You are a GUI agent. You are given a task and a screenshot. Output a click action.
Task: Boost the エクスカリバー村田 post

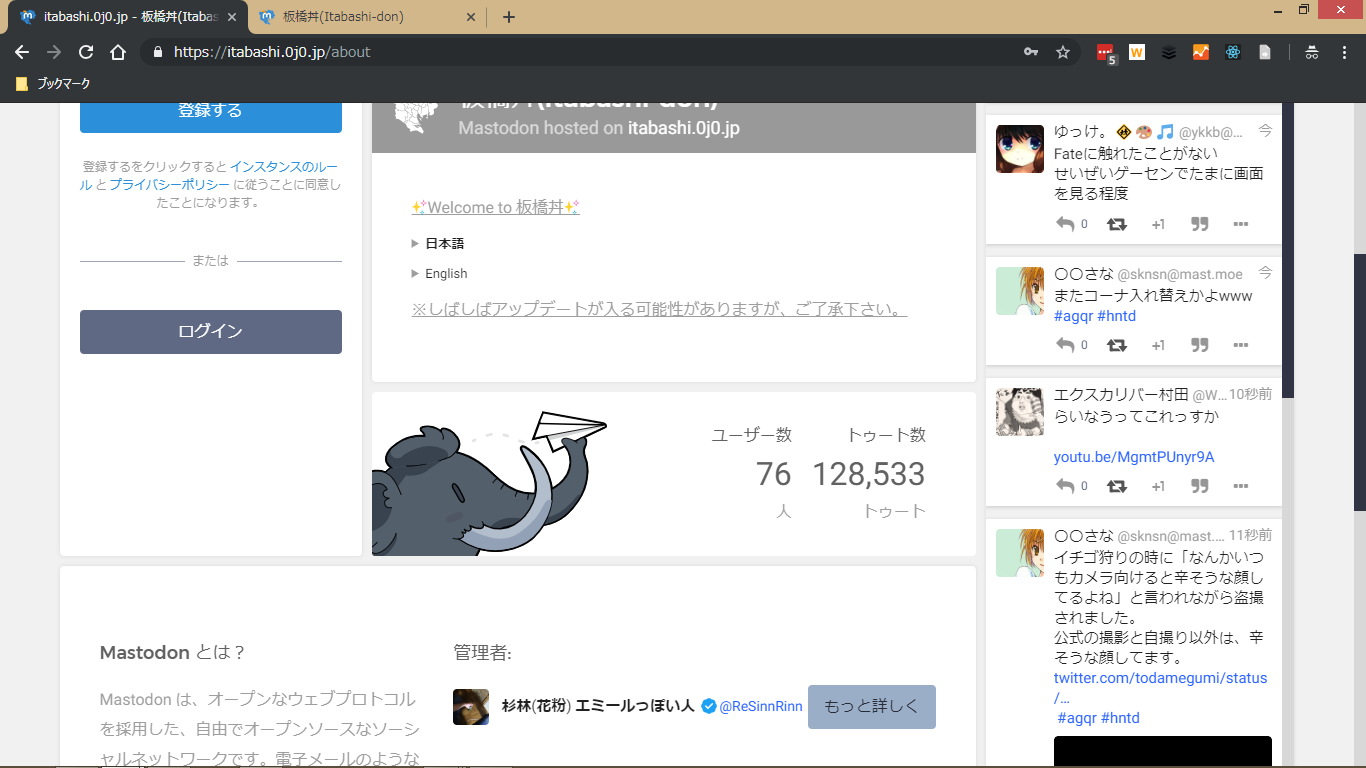tap(1117, 486)
